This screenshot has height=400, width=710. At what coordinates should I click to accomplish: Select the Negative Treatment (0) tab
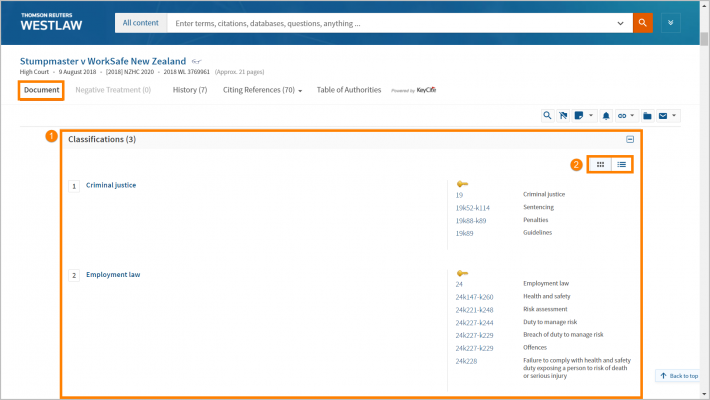pyautogui.click(x=113, y=90)
